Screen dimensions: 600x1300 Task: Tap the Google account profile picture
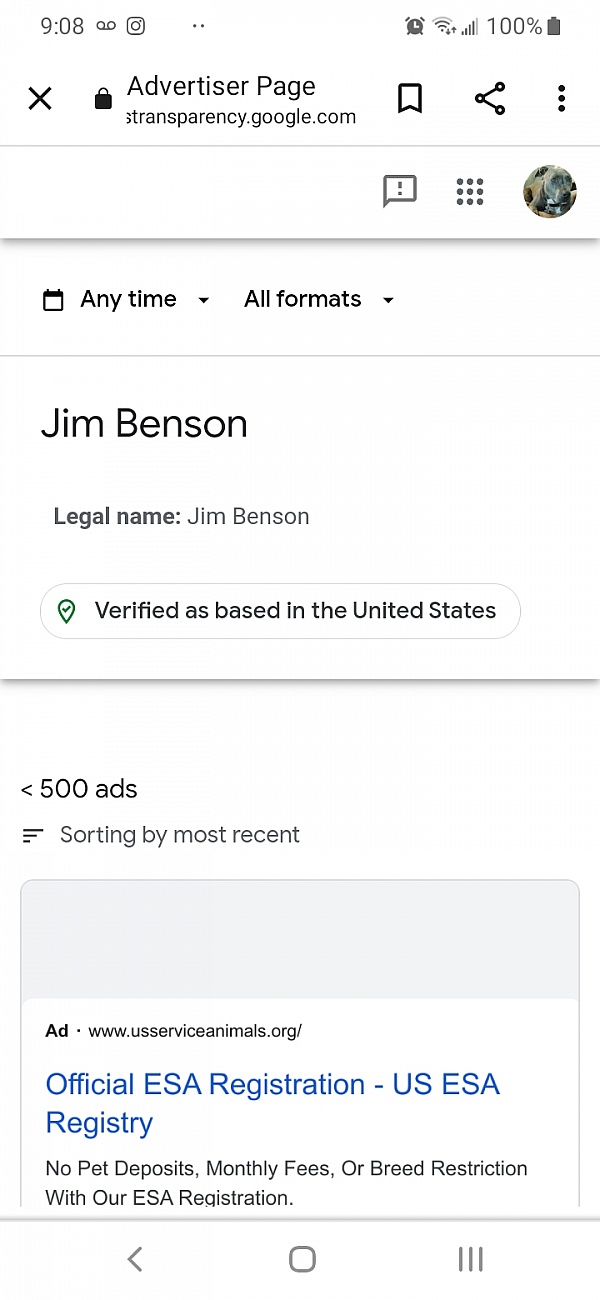[x=550, y=191]
